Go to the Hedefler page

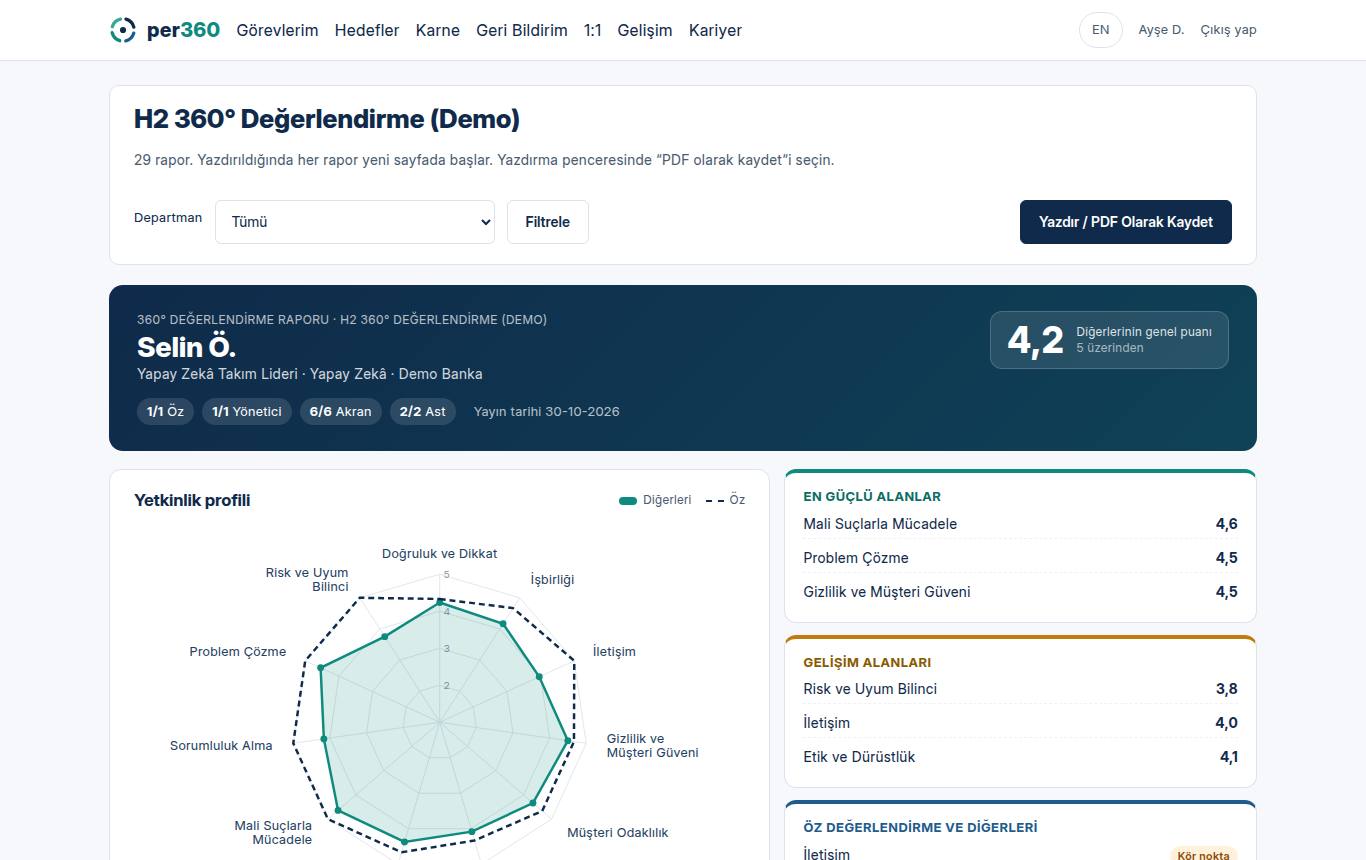(367, 30)
